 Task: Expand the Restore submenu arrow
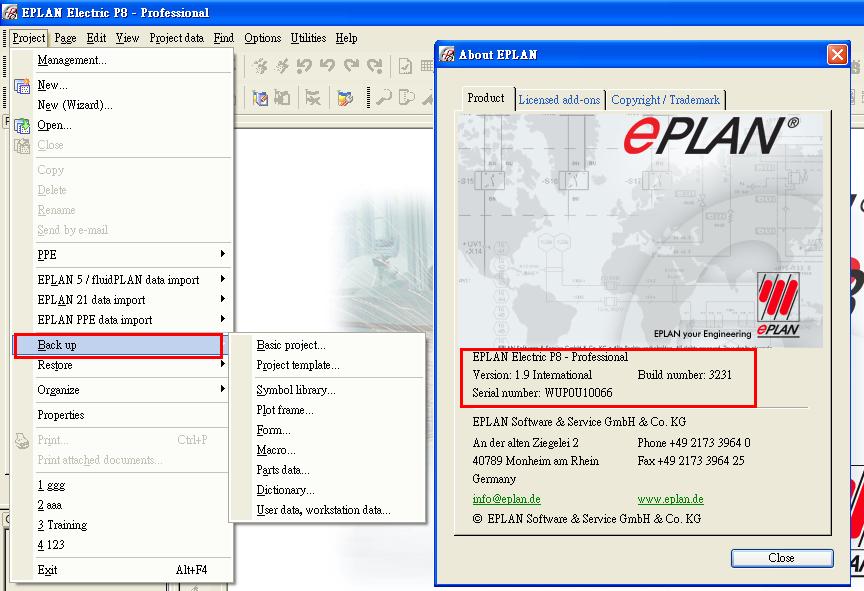pos(223,364)
